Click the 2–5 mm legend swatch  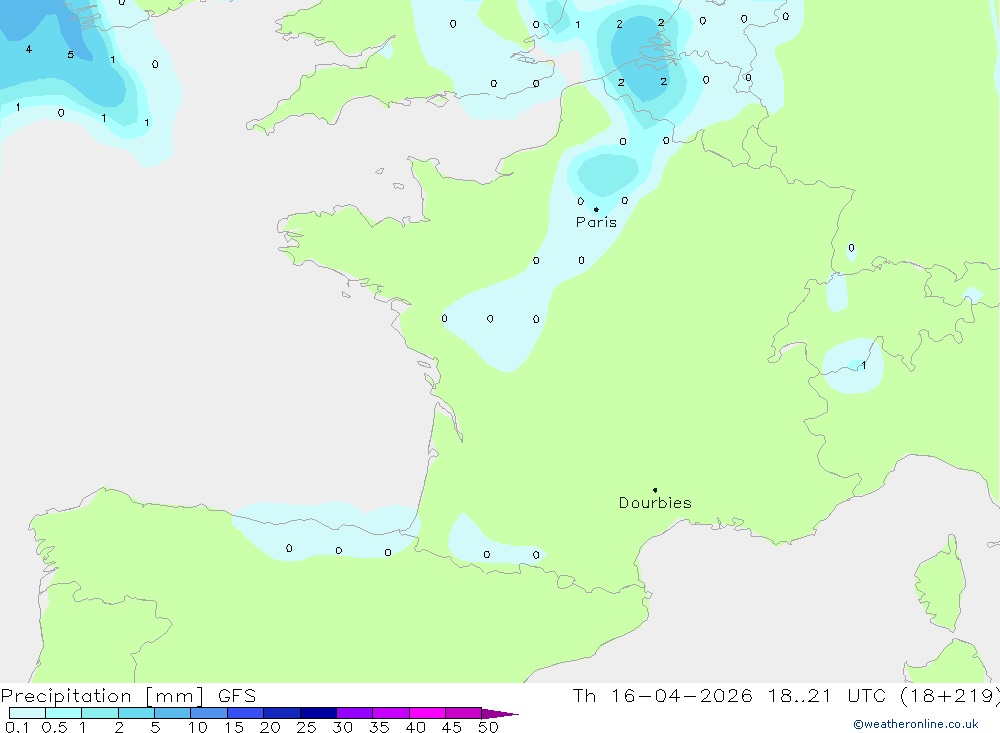click(x=136, y=713)
